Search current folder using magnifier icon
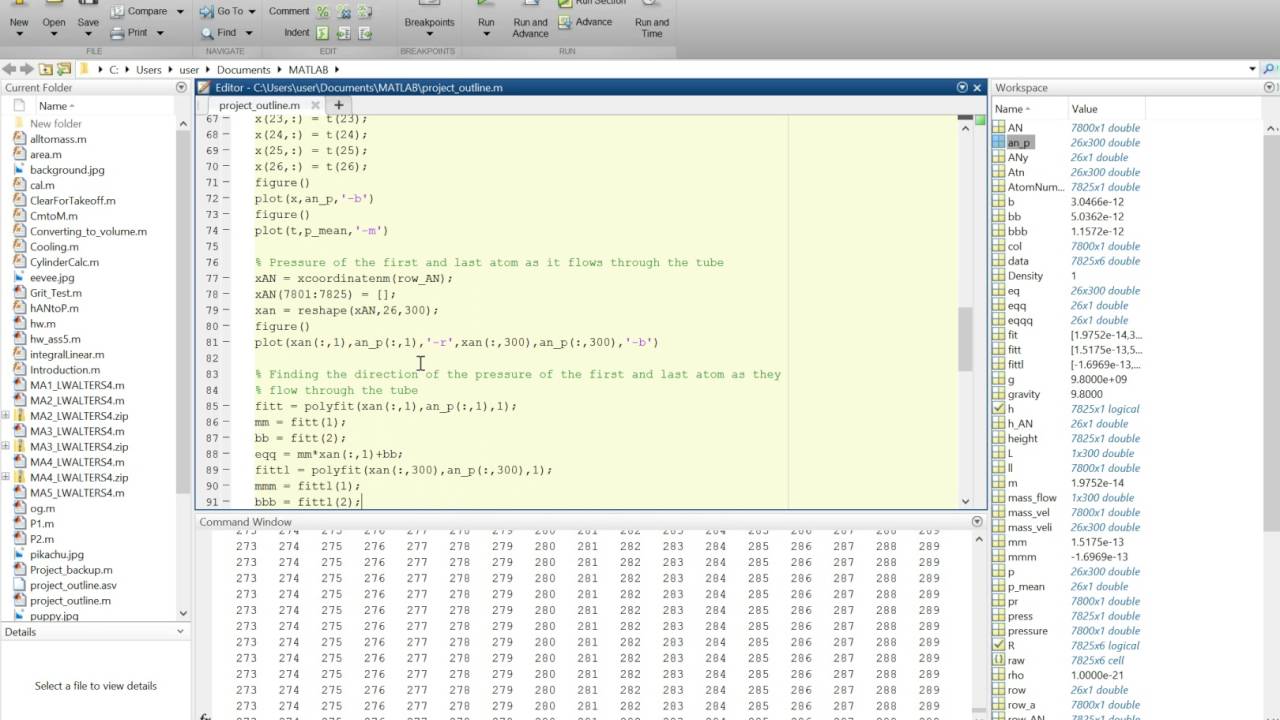 (1269, 69)
